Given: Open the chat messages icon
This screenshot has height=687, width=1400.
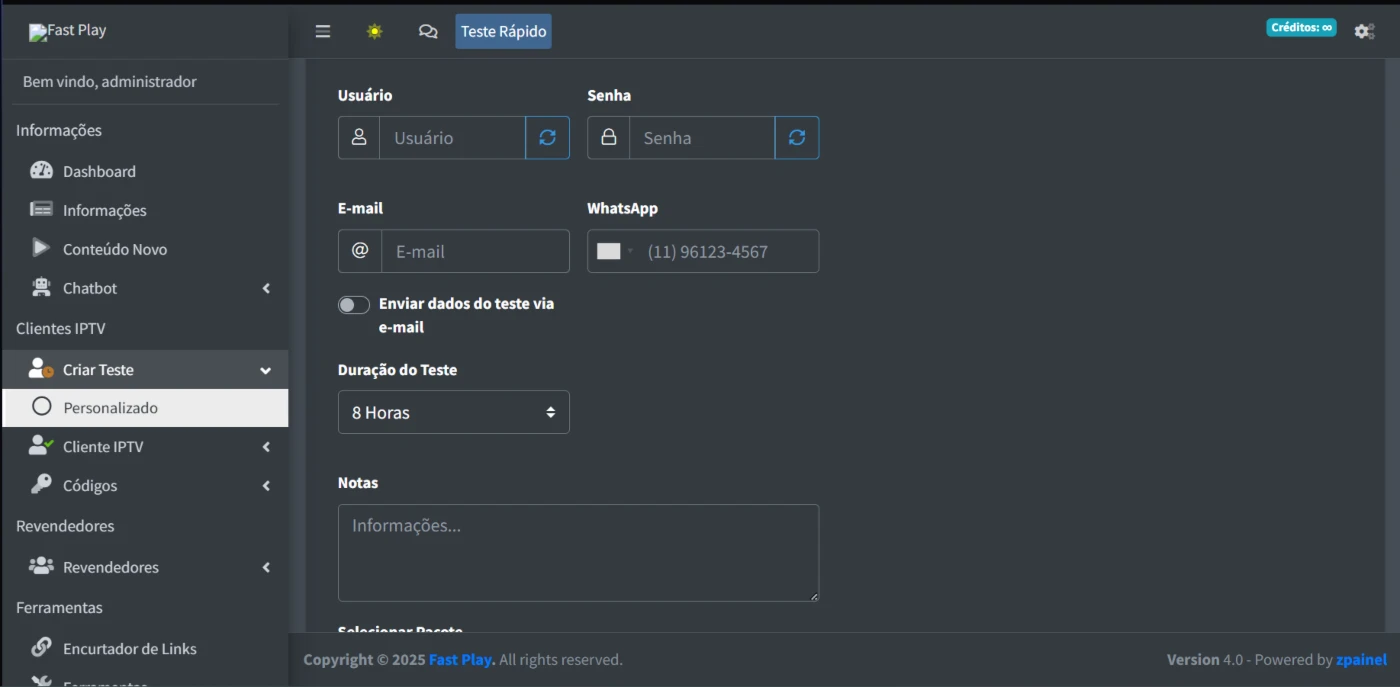Looking at the screenshot, I should pos(428,31).
